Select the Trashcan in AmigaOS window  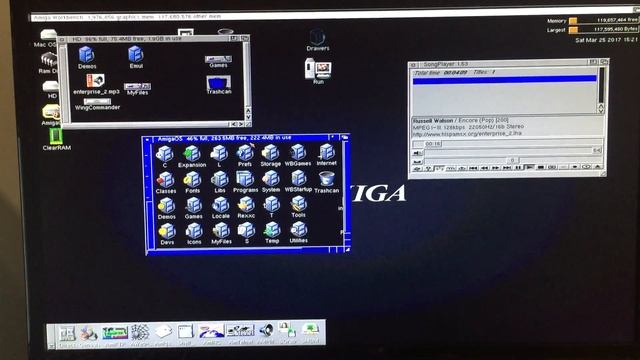[x=327, y=182]
